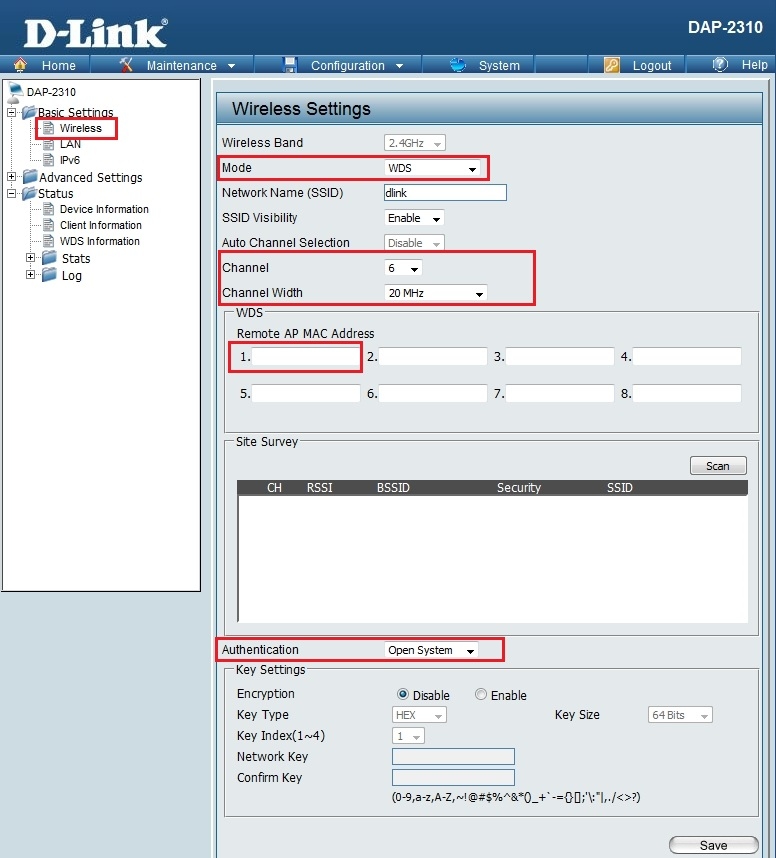Open the Channel Width dropdown
The height and width of the screenshot is (858, 776).
(436, 293)
